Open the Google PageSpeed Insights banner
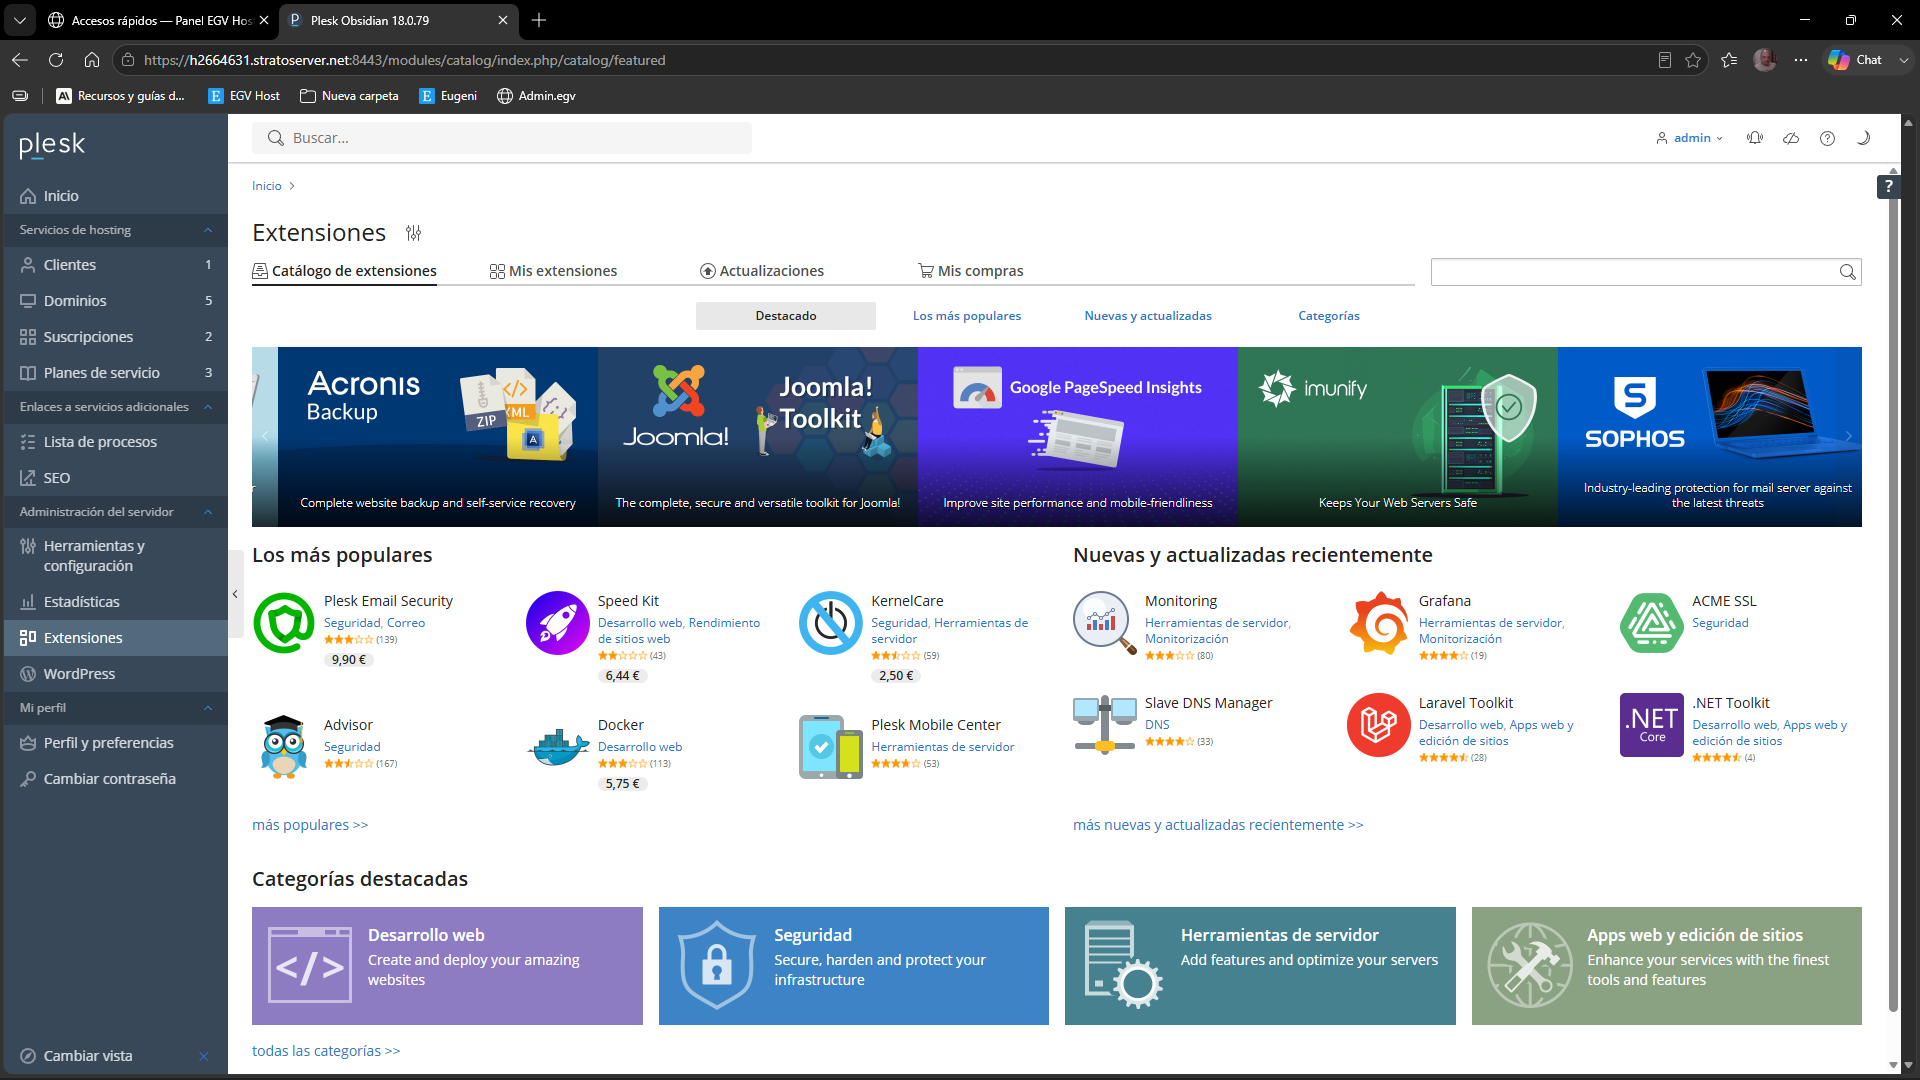The height and width of the screenshot is (1080, 1920). (x=1078, y=437)
